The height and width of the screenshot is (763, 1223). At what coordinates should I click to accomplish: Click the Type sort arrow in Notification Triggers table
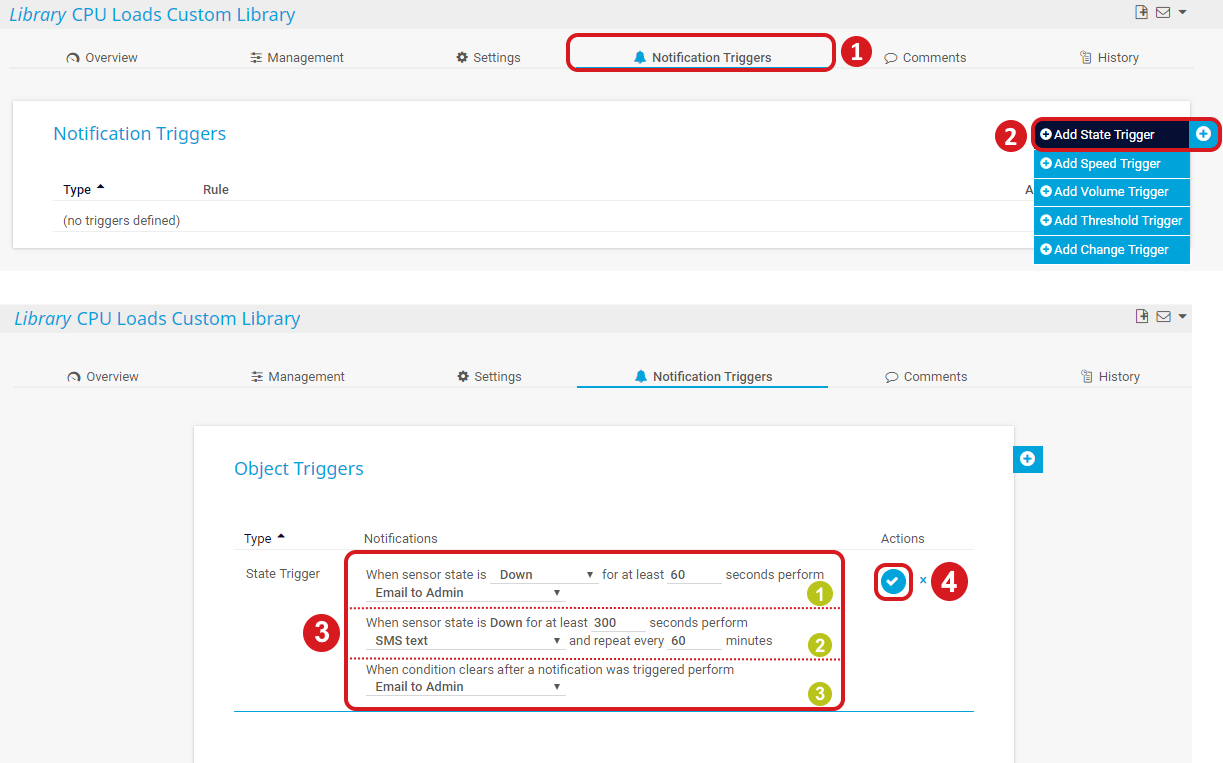tap(100, 188)
